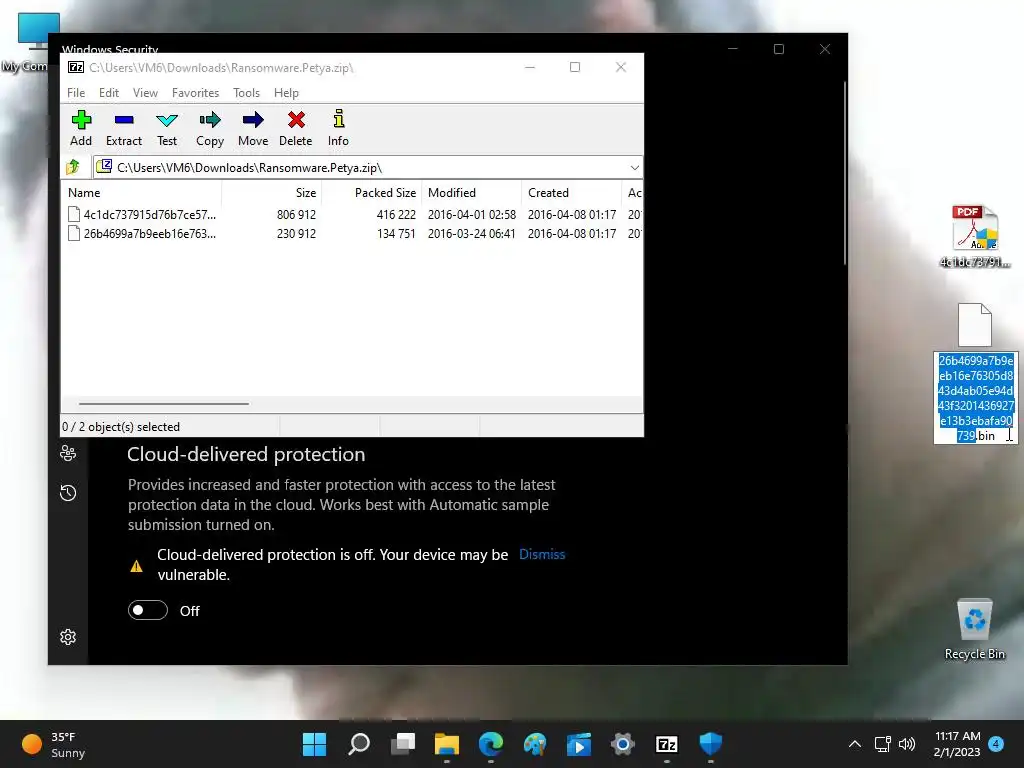1024x768 pixels.
Task: Launch Microsoft Edge from the taskbar
Action: click(491, 744)
